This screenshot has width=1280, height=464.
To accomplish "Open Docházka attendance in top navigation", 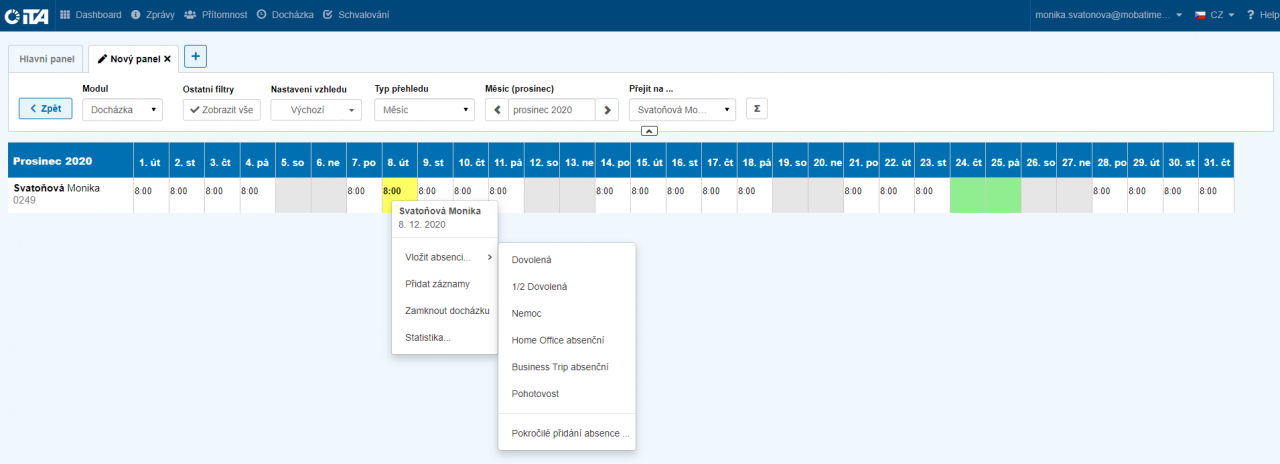I will coord(285,15).
